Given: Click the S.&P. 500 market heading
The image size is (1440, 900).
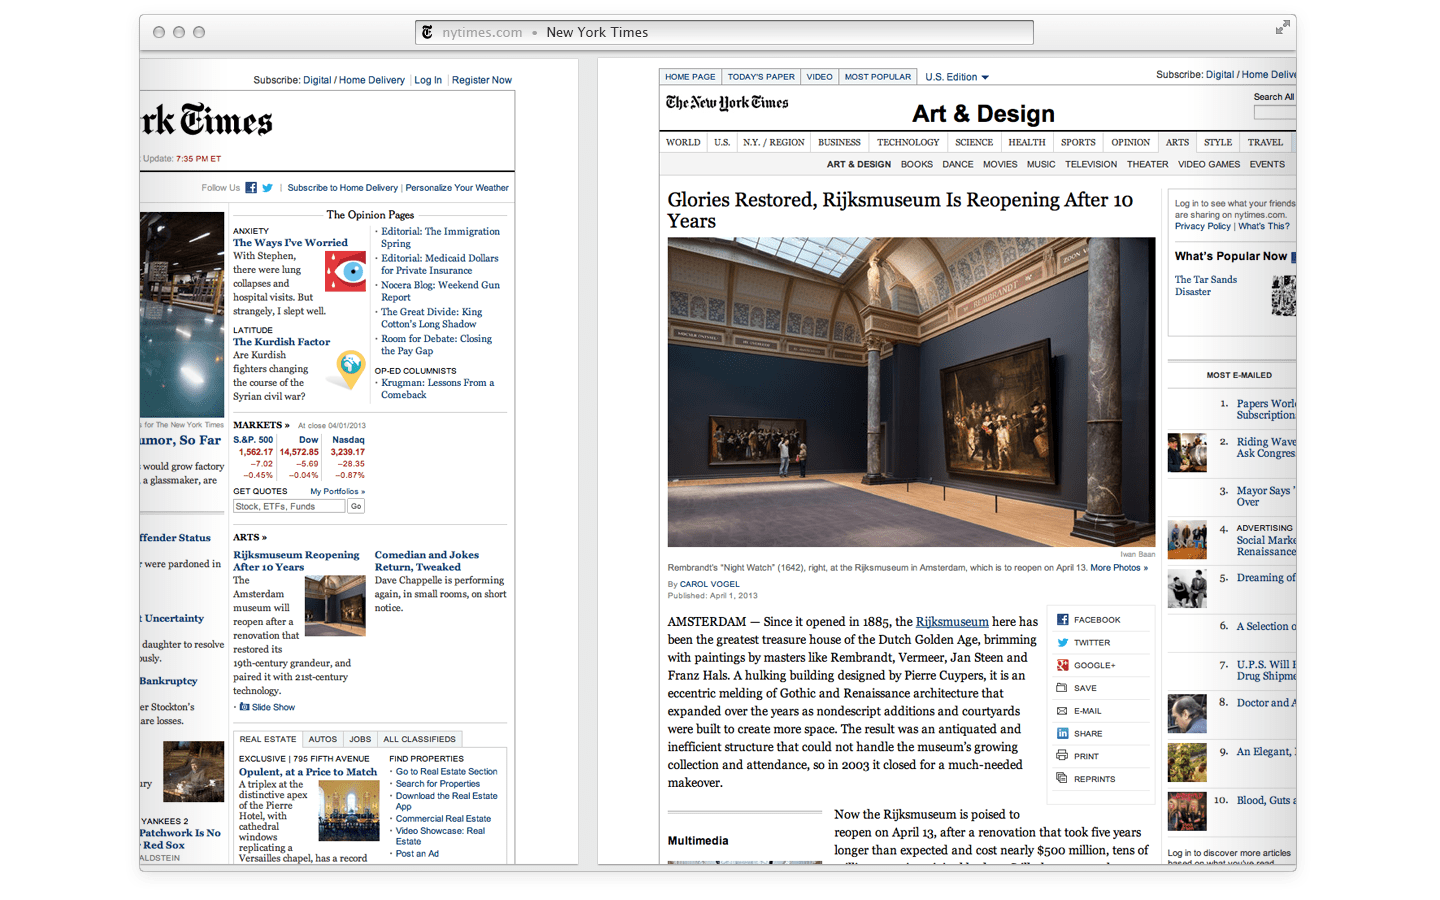Looking at the screenshot, I should [x=253, y=440].
